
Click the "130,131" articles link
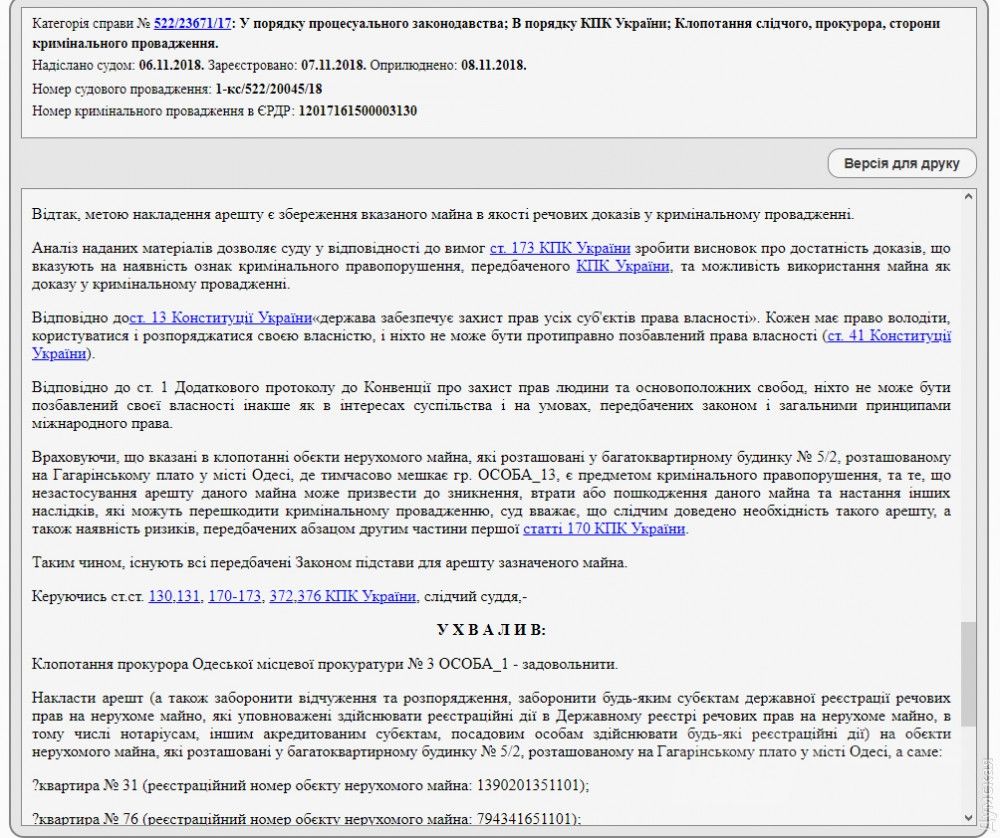(x=174, y=596)
